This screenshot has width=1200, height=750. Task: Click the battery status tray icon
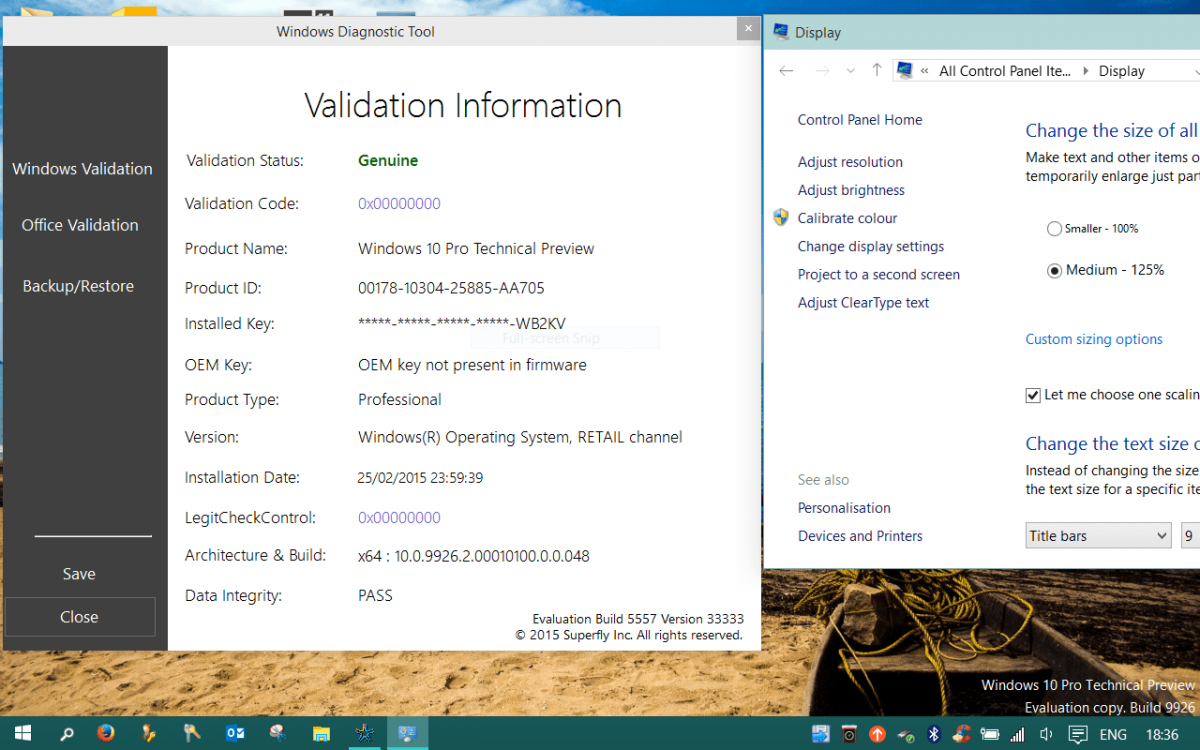(x=990, y=734)
